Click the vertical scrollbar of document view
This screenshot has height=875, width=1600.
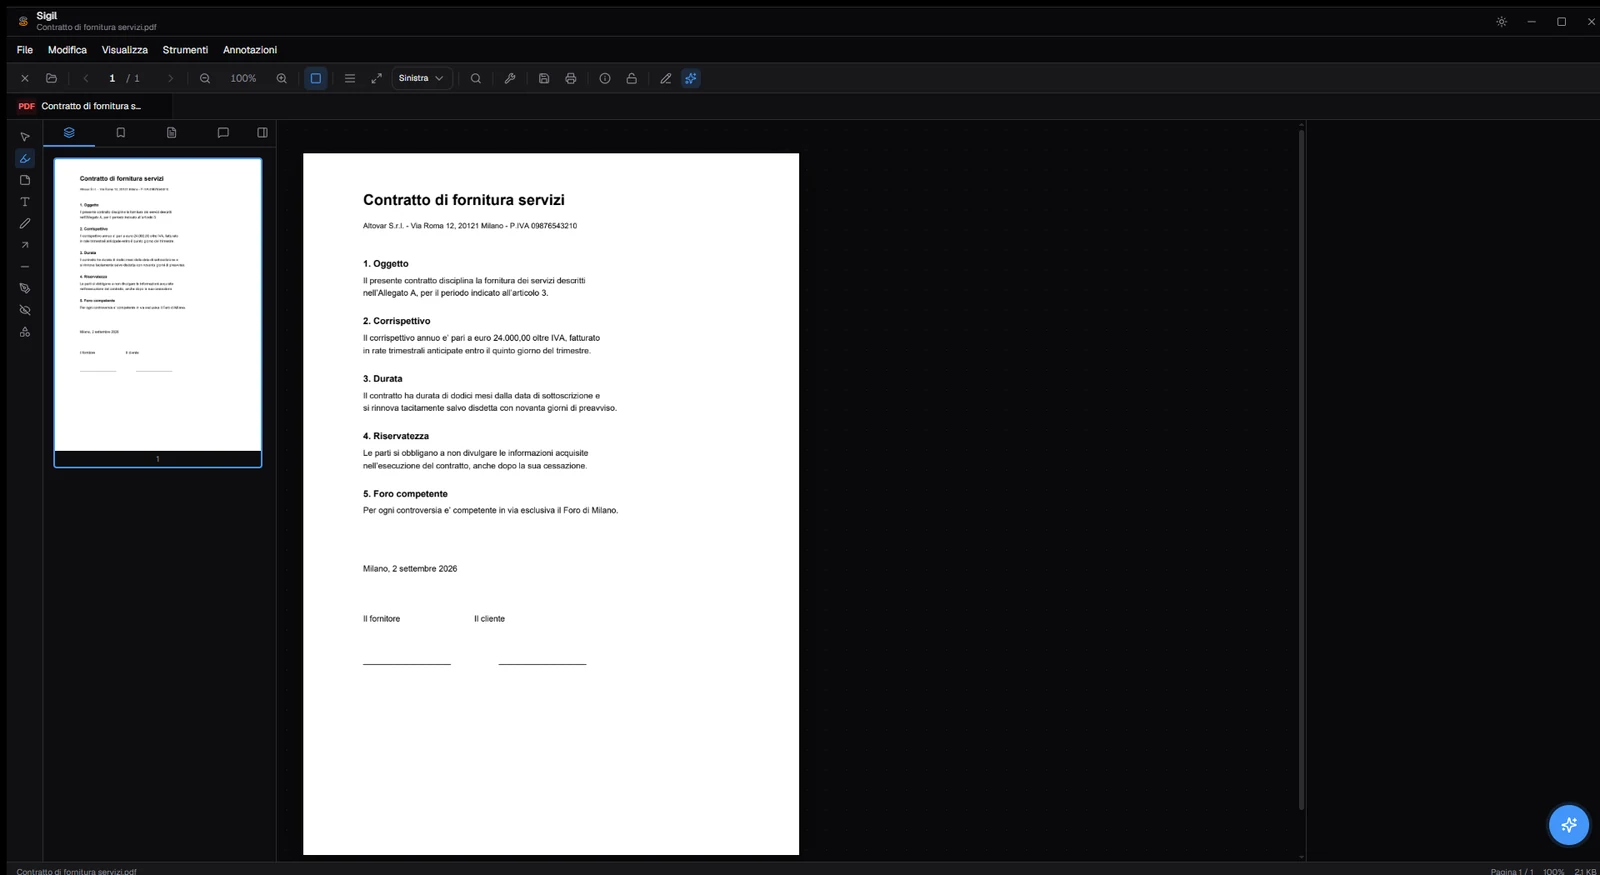[x=1301, y=468]
